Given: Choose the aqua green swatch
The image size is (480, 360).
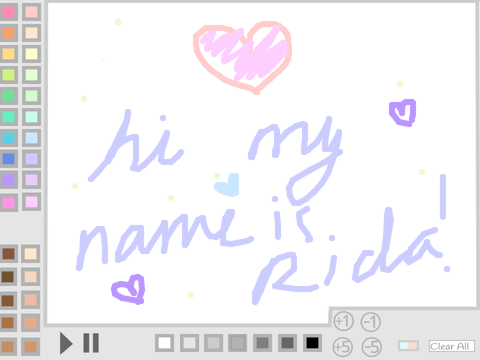Looking at the screenshot, I should tap(9, 117).
